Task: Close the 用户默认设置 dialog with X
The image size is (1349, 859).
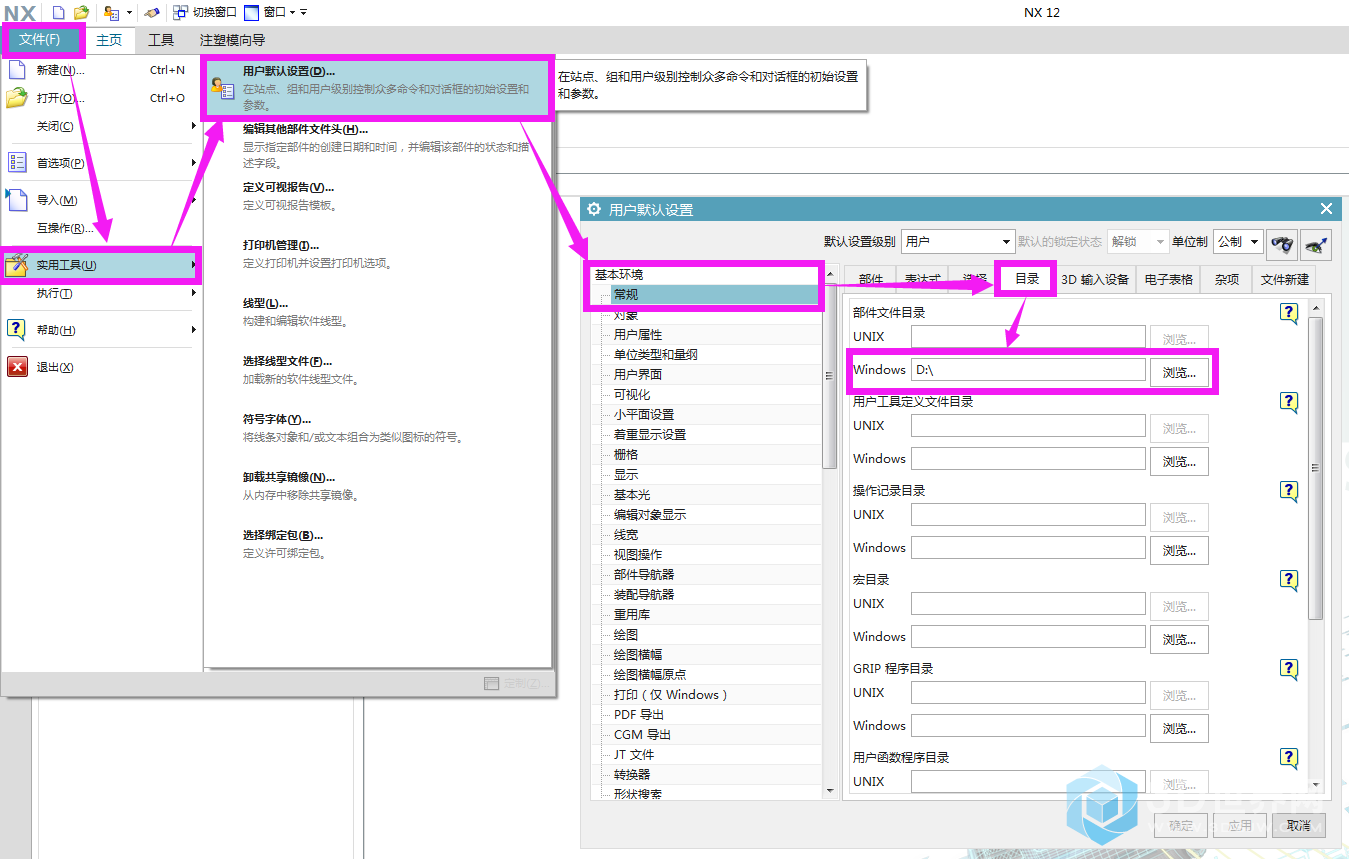Action: pos(1326,209)
